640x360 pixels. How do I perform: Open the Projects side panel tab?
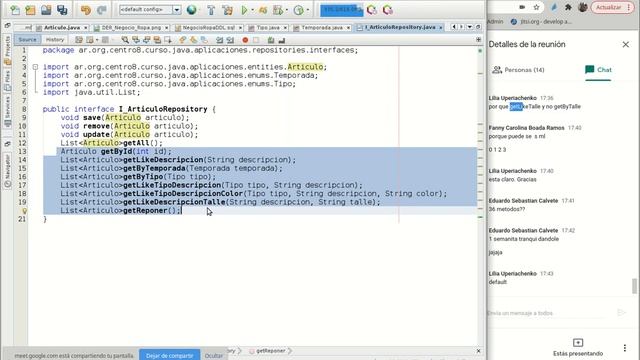7,50
